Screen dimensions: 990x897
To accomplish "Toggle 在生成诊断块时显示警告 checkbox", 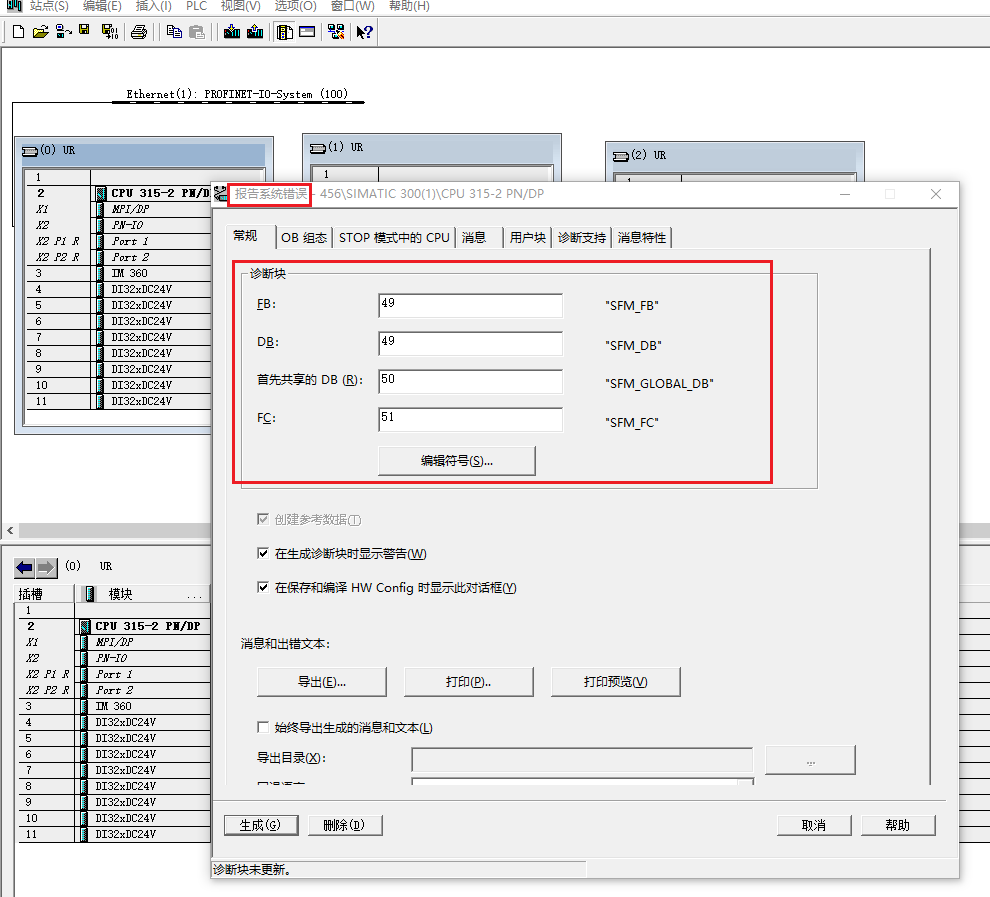I will coord(263,553).
